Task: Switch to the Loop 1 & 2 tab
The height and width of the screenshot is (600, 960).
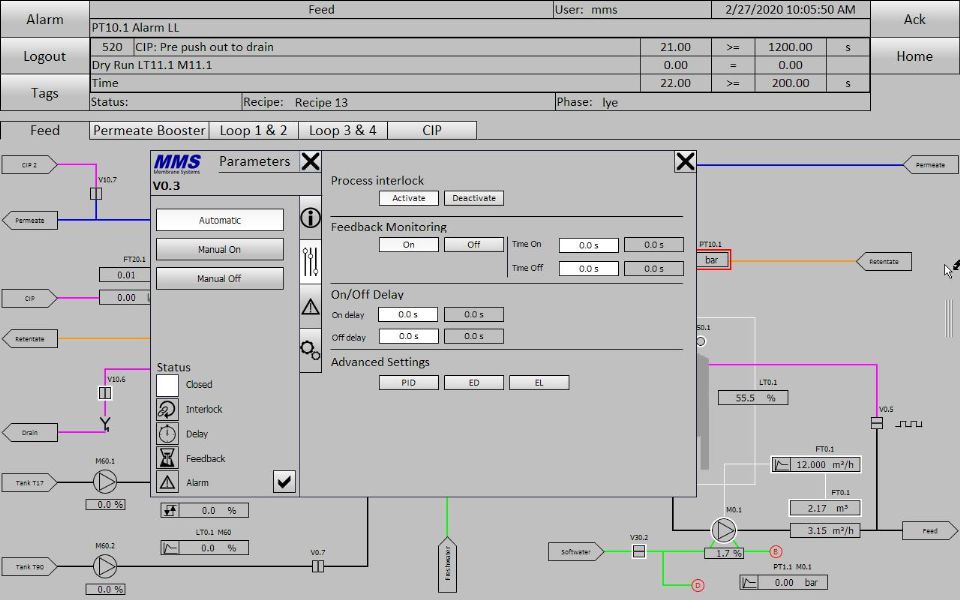Action: click(253, 130)
